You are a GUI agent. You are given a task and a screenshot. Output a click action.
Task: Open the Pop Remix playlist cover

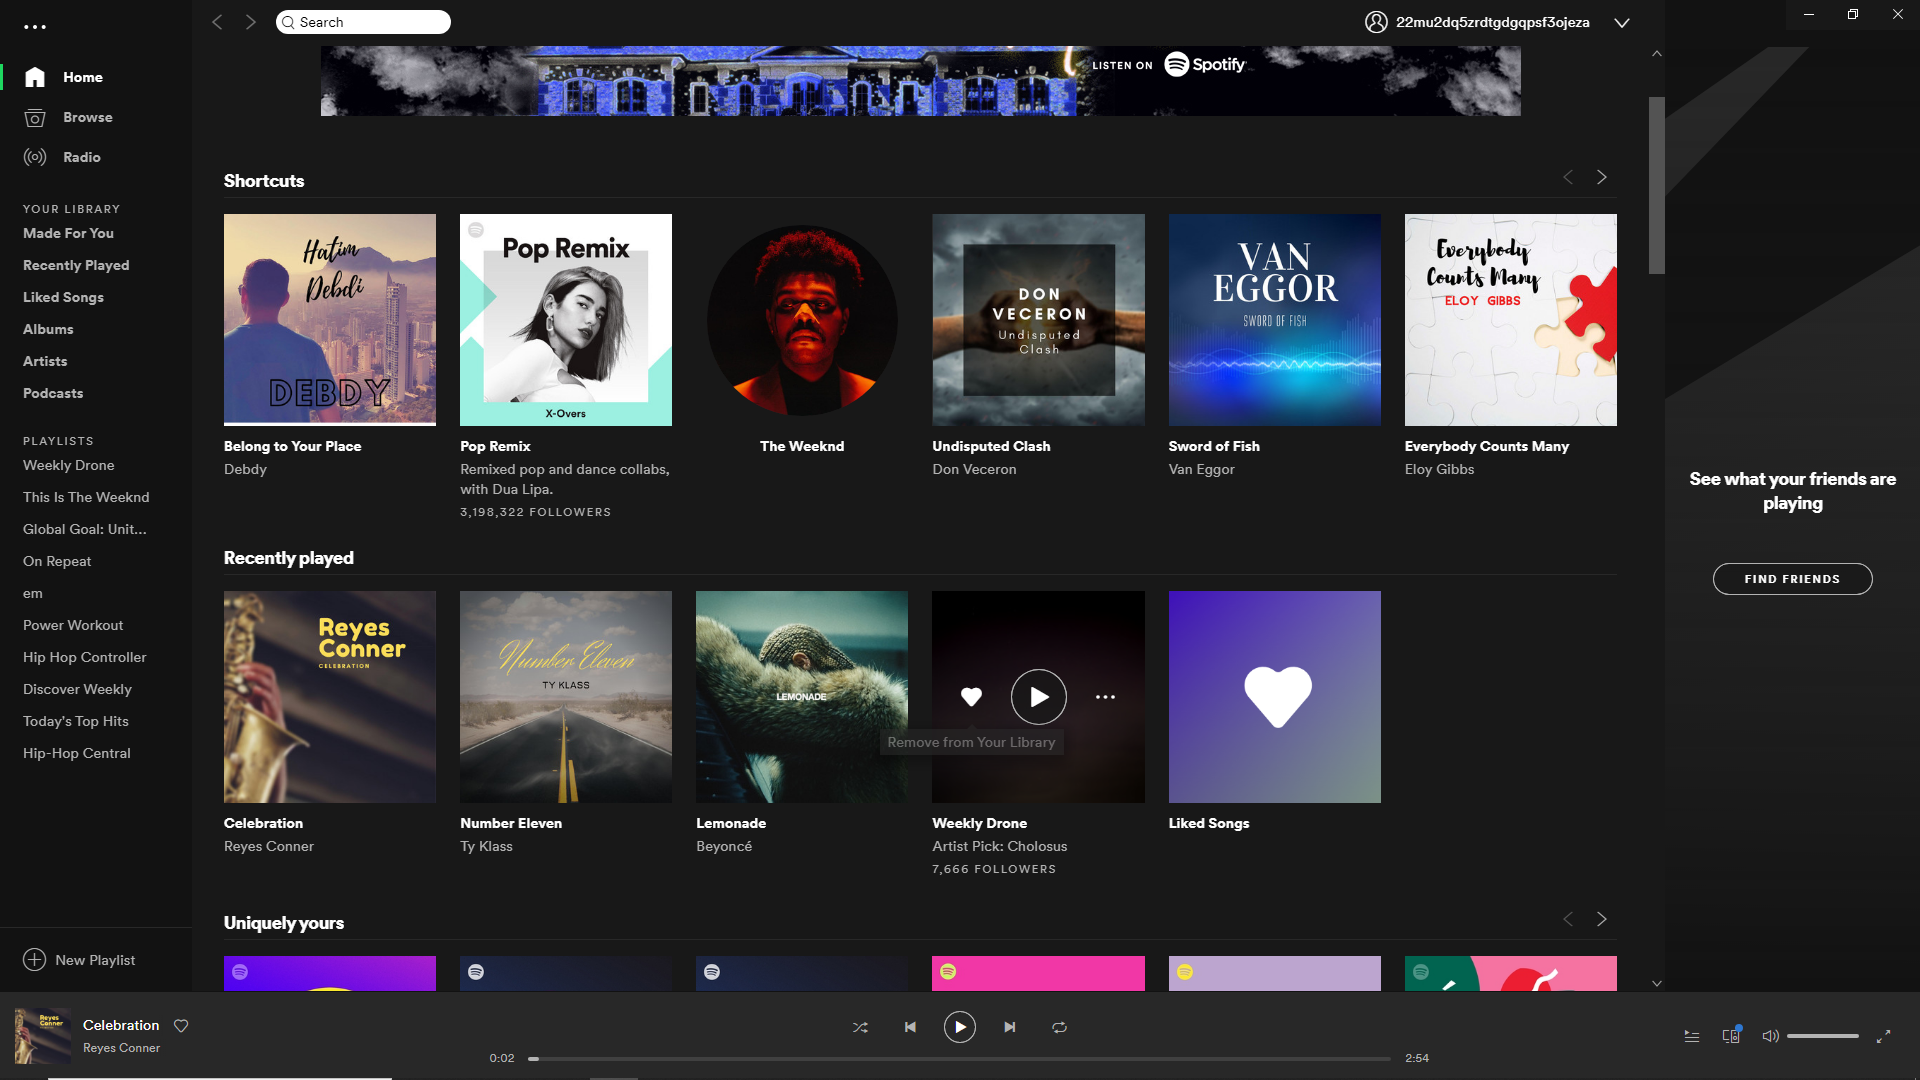pos(566,320)
